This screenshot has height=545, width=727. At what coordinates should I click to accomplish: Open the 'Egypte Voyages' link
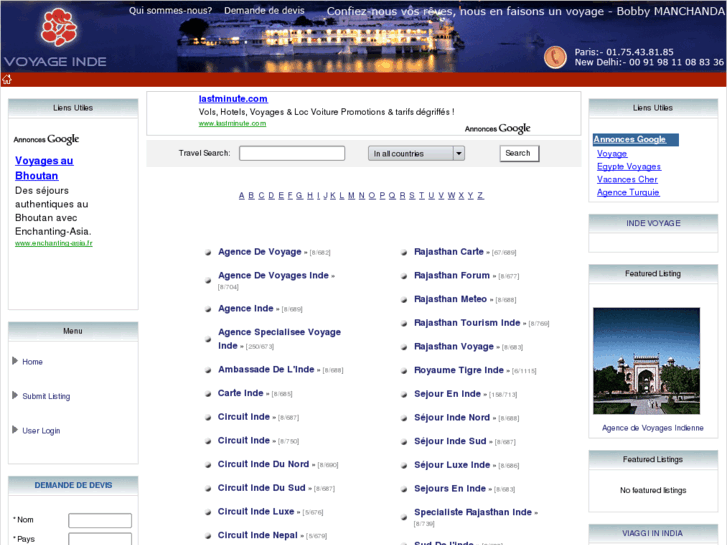point(629,167)
